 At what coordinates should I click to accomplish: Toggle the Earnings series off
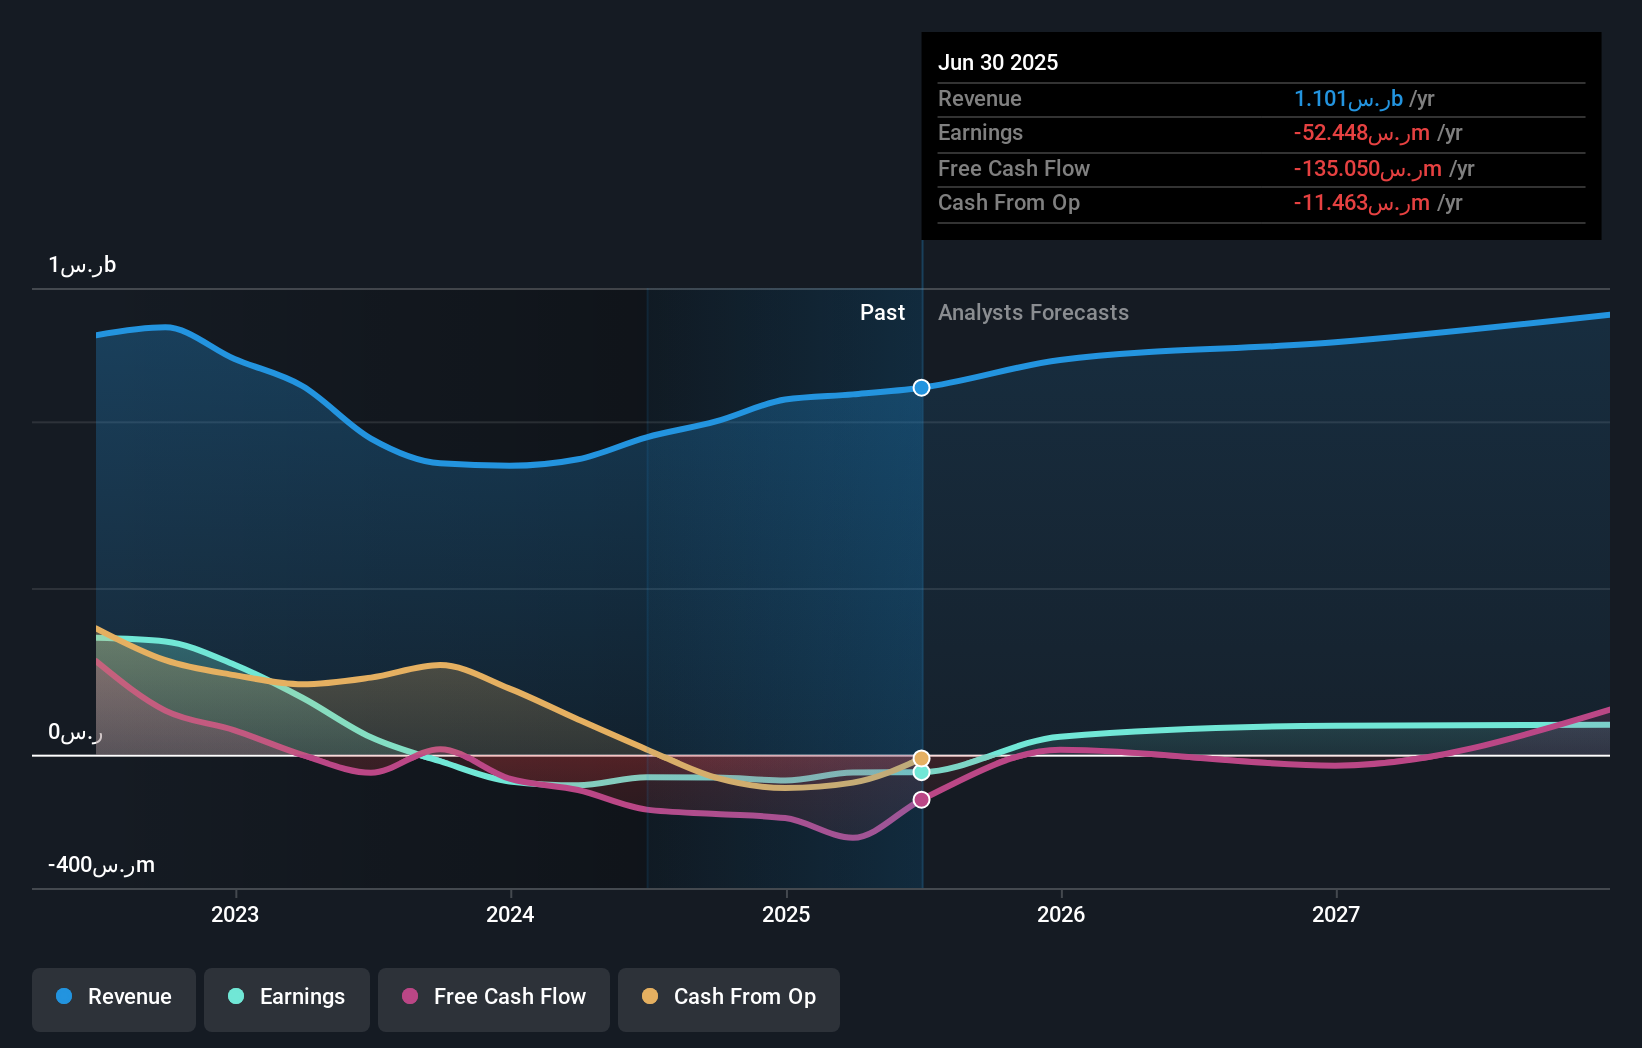287,997
